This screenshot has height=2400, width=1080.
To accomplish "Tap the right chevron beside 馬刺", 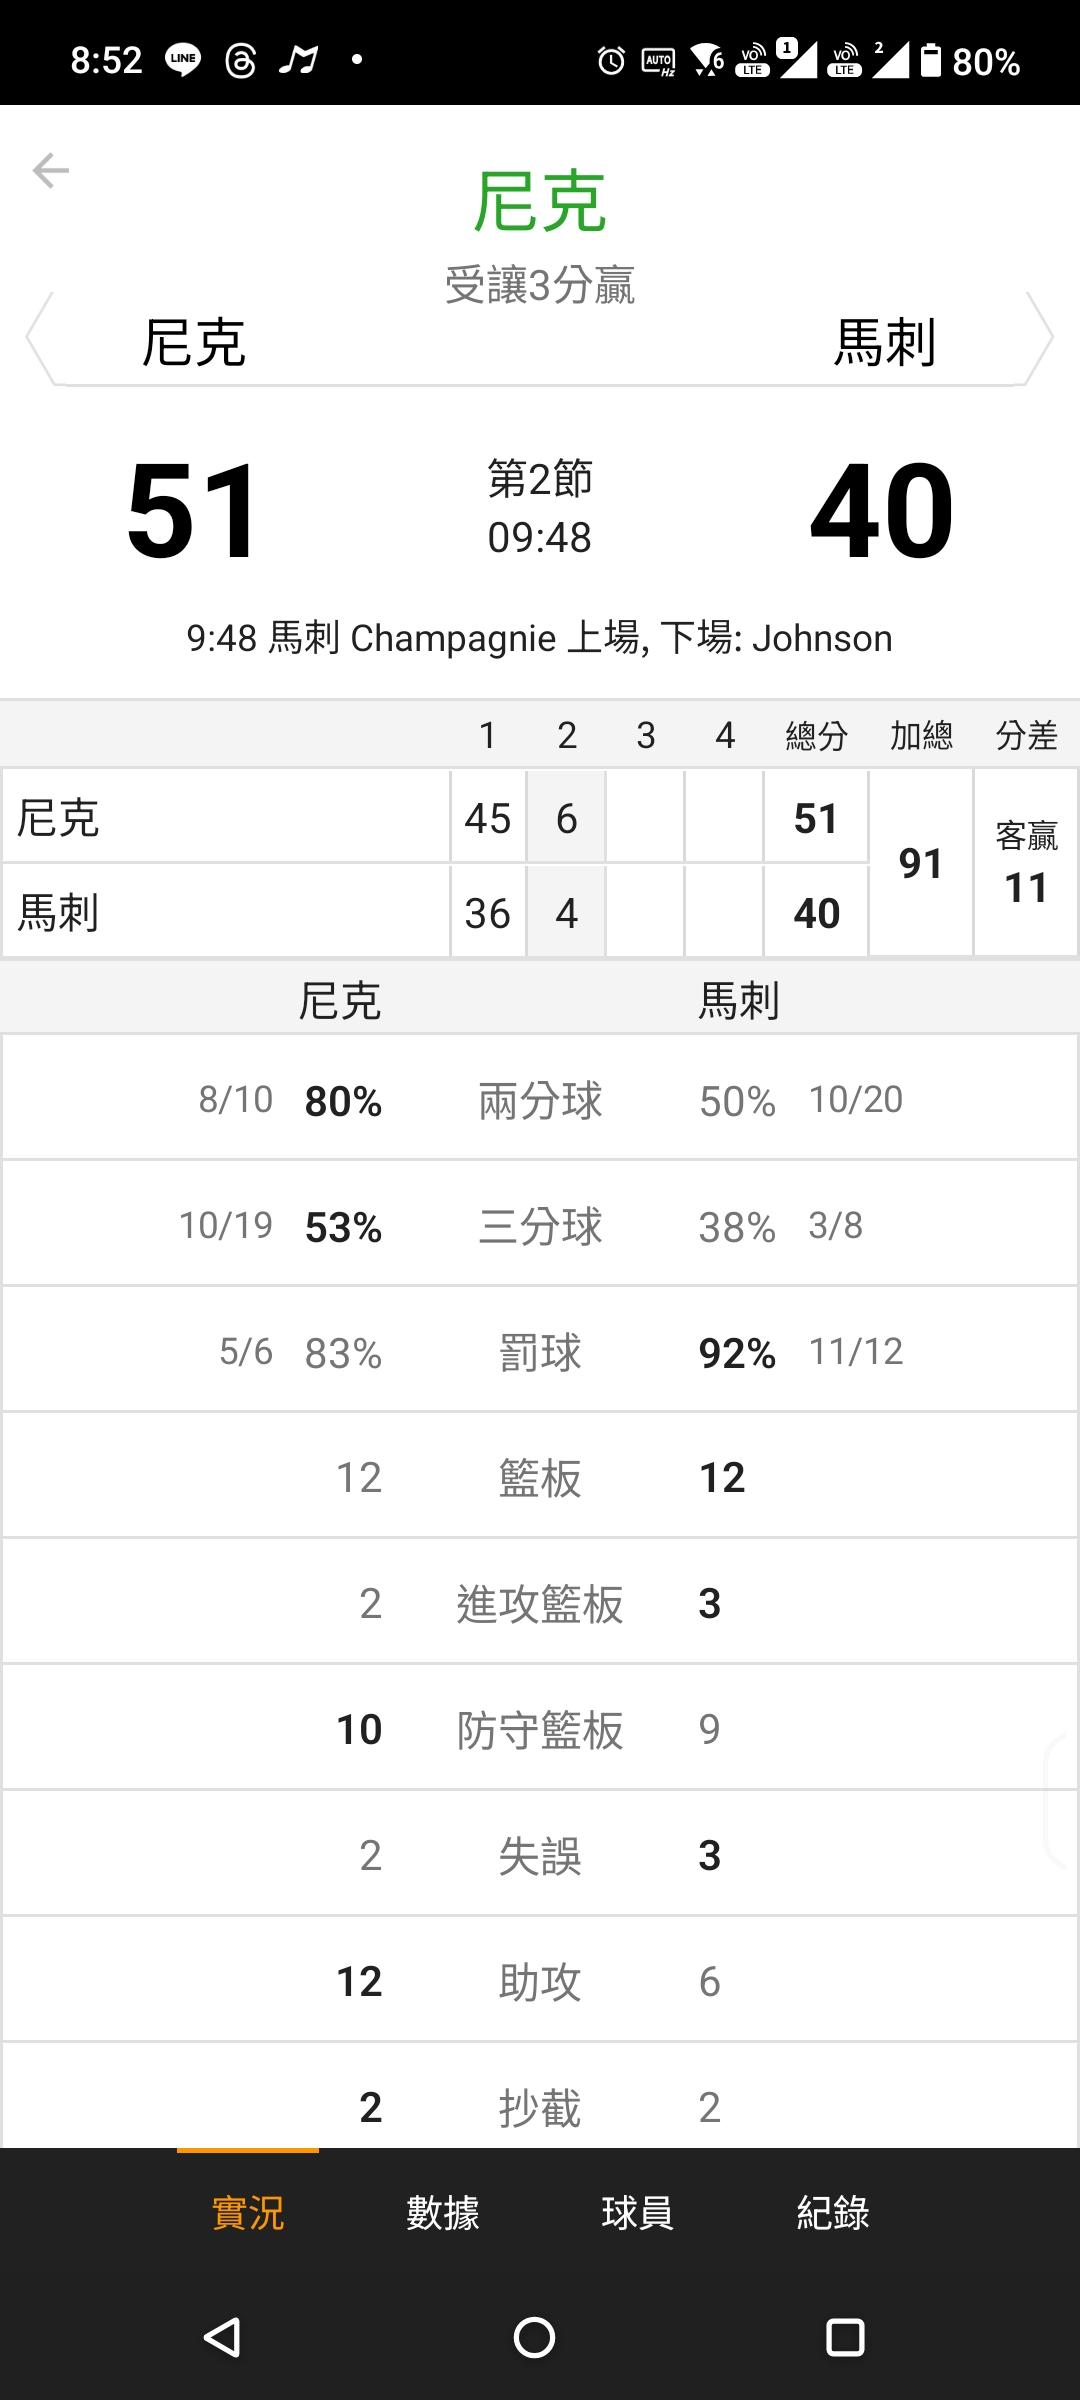I will tap(1040, 339).
